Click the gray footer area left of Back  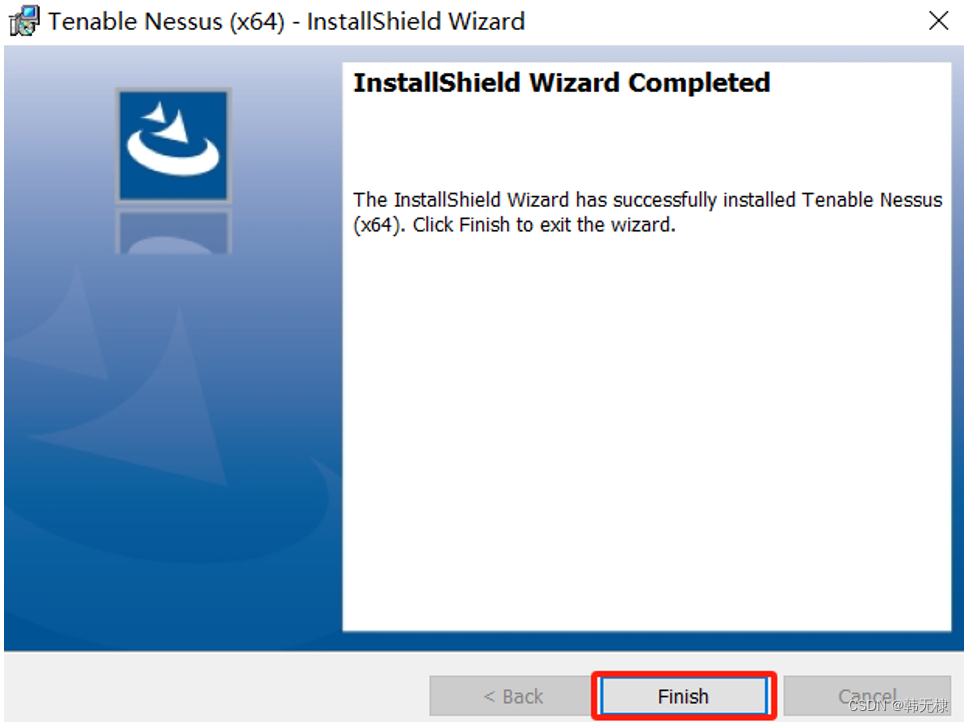click(x=215, y=687)
